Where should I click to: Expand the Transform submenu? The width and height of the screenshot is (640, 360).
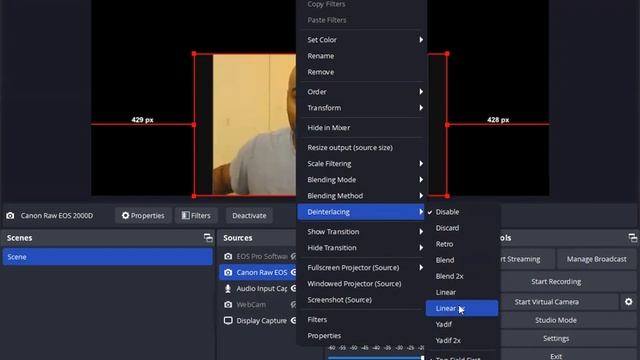361,108
